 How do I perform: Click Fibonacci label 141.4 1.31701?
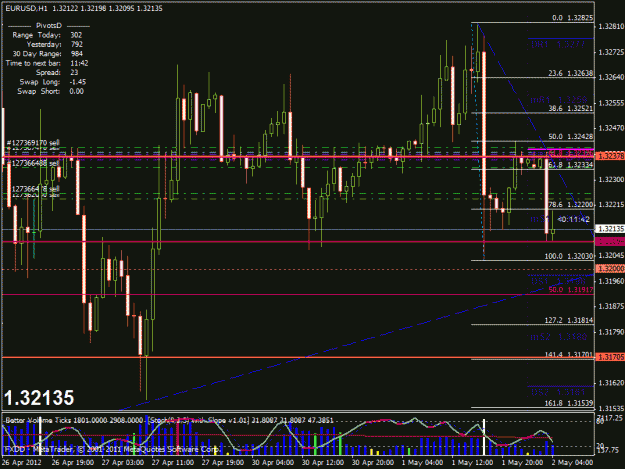(x=569, y=355)
